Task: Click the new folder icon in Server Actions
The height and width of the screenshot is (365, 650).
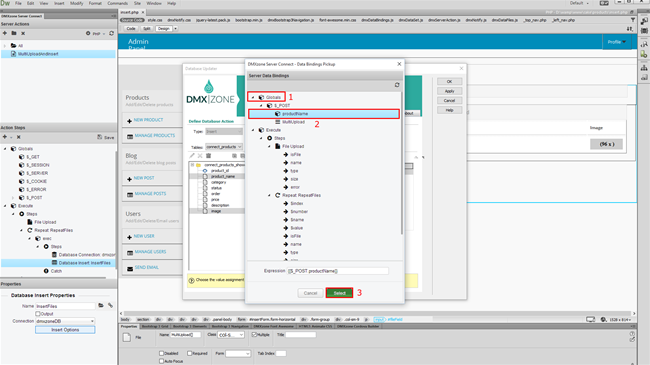Action: pos(14,33)
